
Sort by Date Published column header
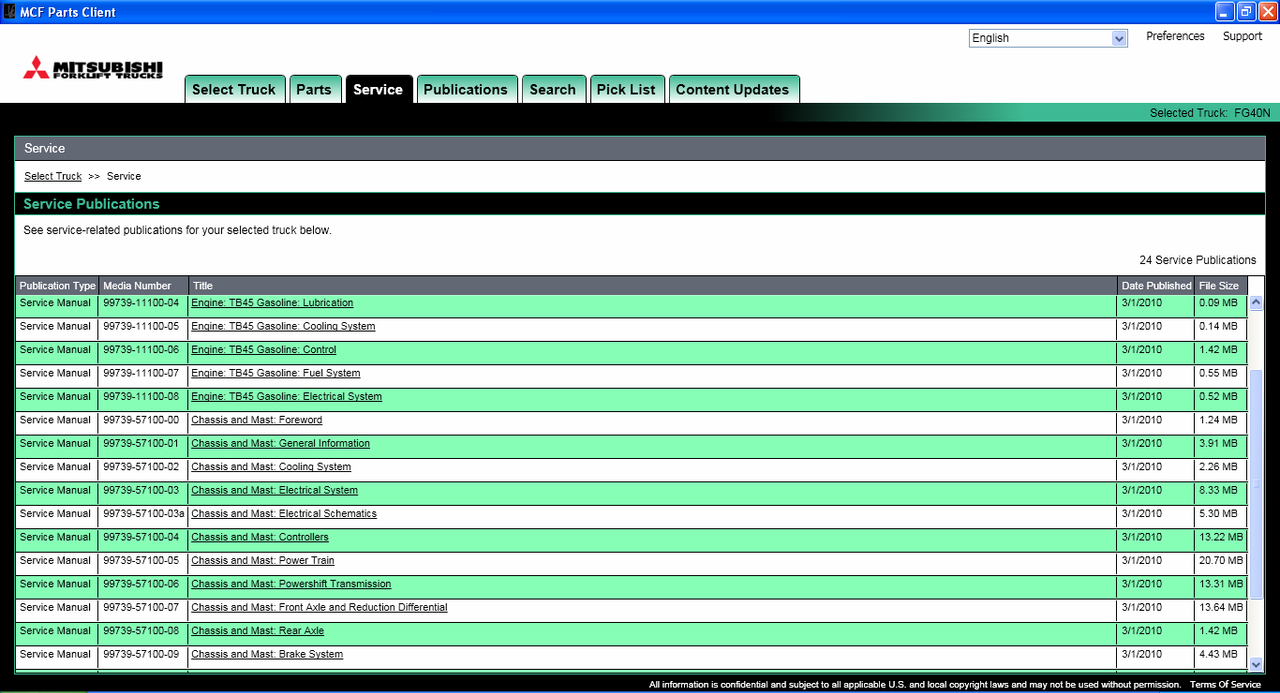(x=1156, y=286)
